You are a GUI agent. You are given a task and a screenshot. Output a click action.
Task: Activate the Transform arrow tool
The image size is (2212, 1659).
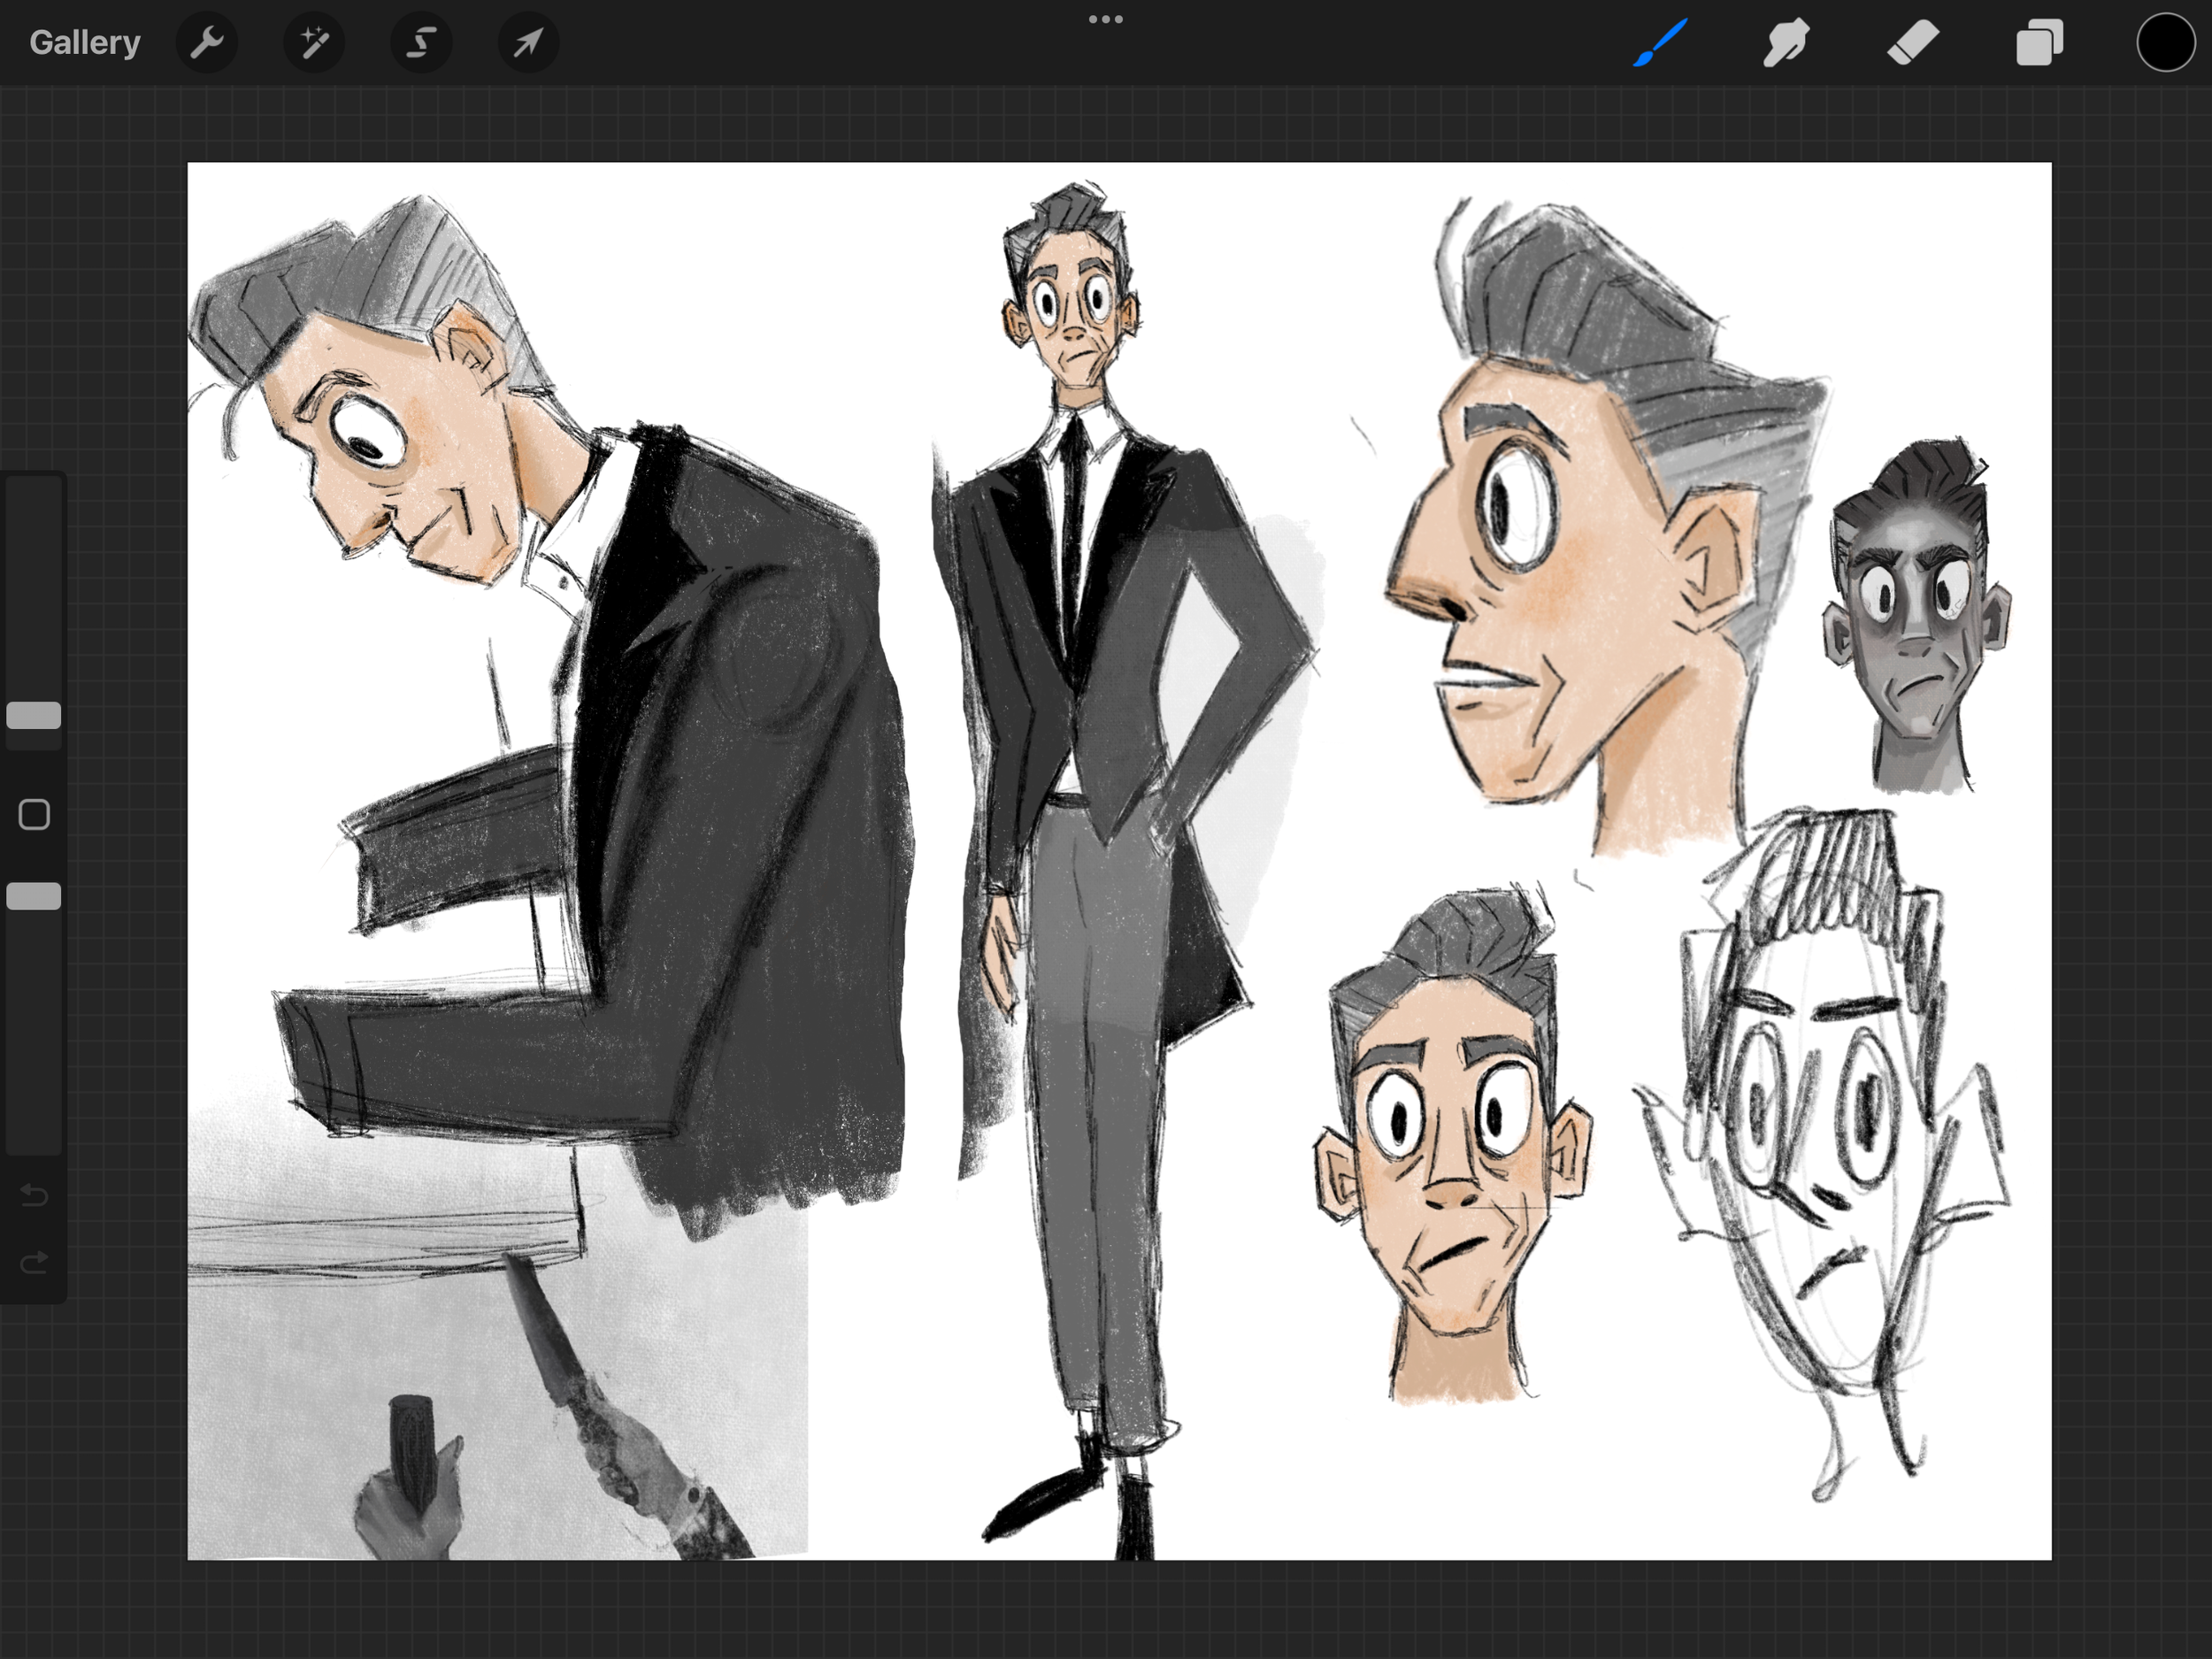point(527,42)
